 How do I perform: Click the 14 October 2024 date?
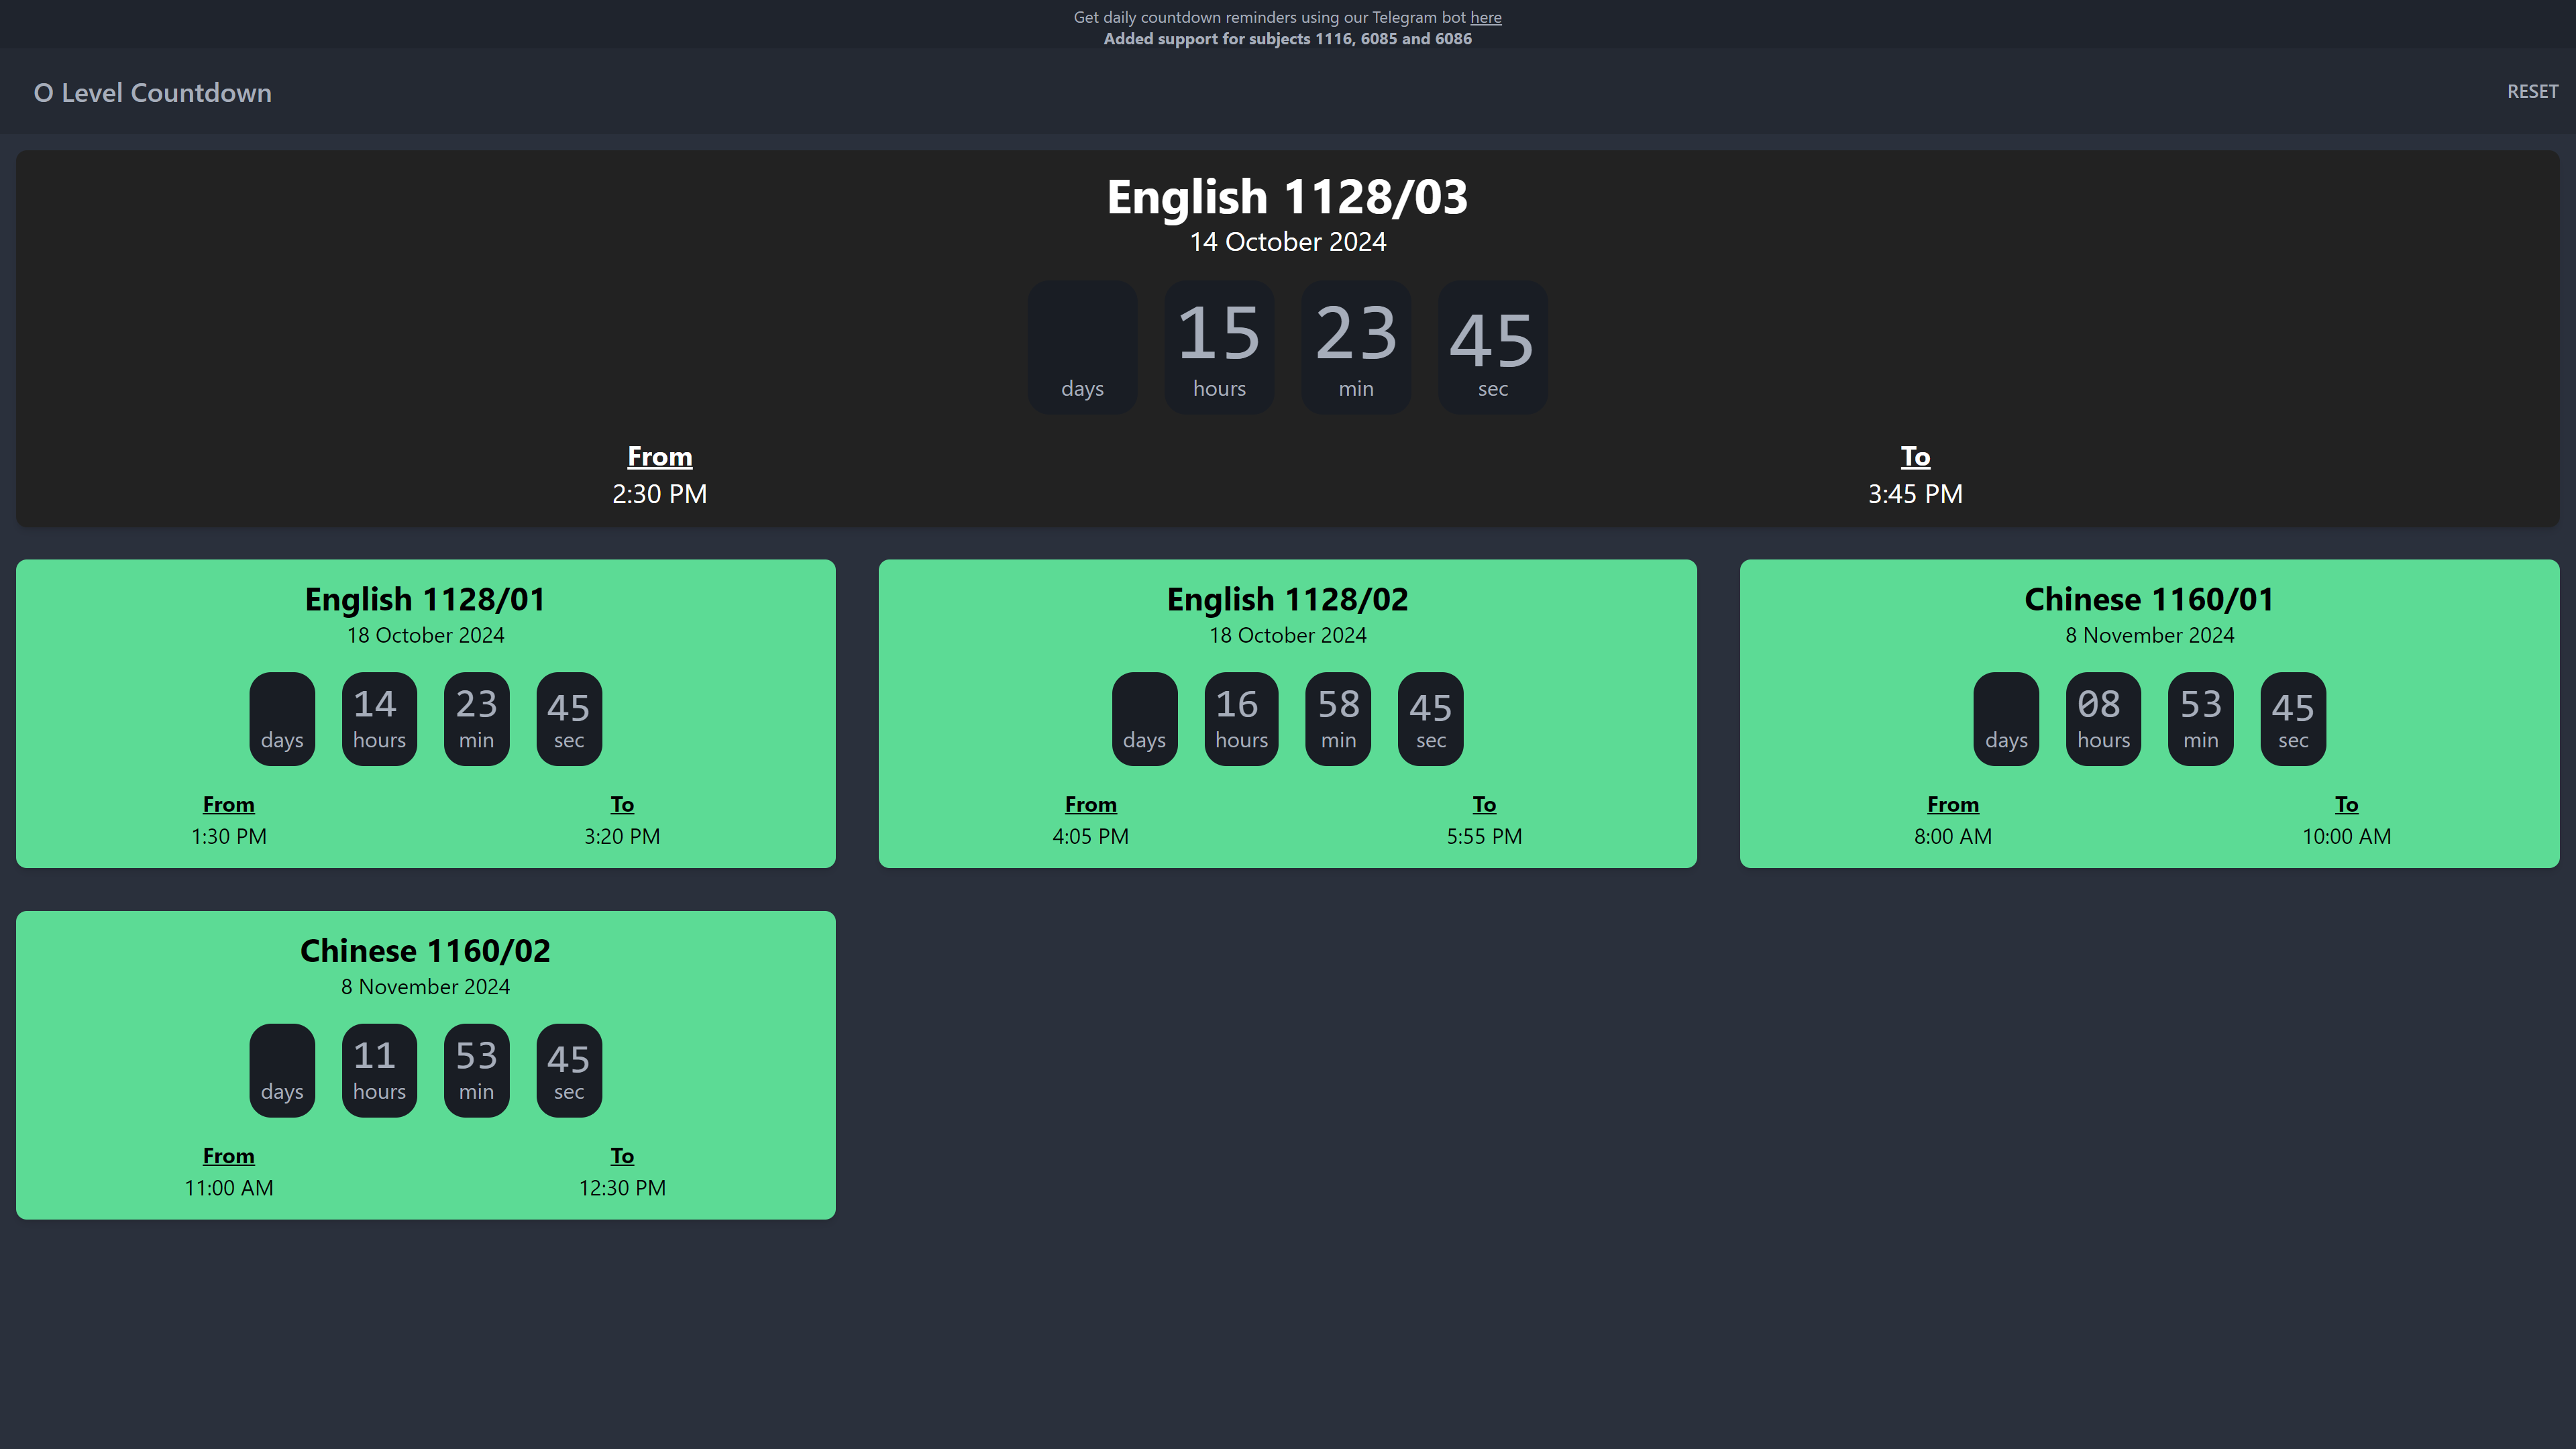[1287, 242]
